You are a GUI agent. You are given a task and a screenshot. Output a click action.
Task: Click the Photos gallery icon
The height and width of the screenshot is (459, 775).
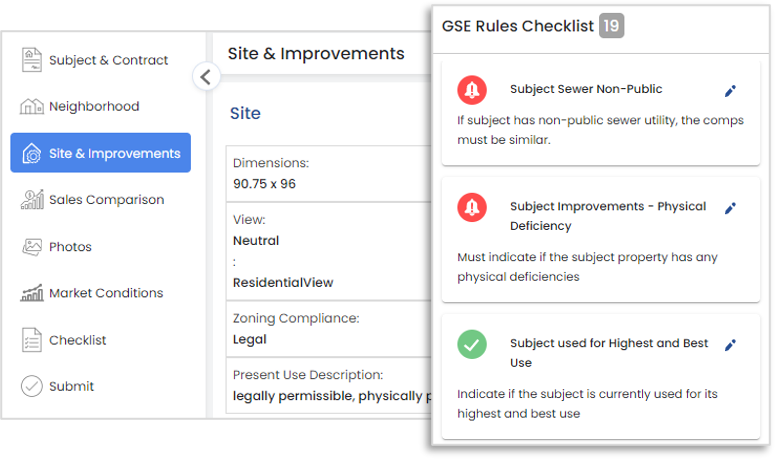pyautogui.click(x=32, y=247)
